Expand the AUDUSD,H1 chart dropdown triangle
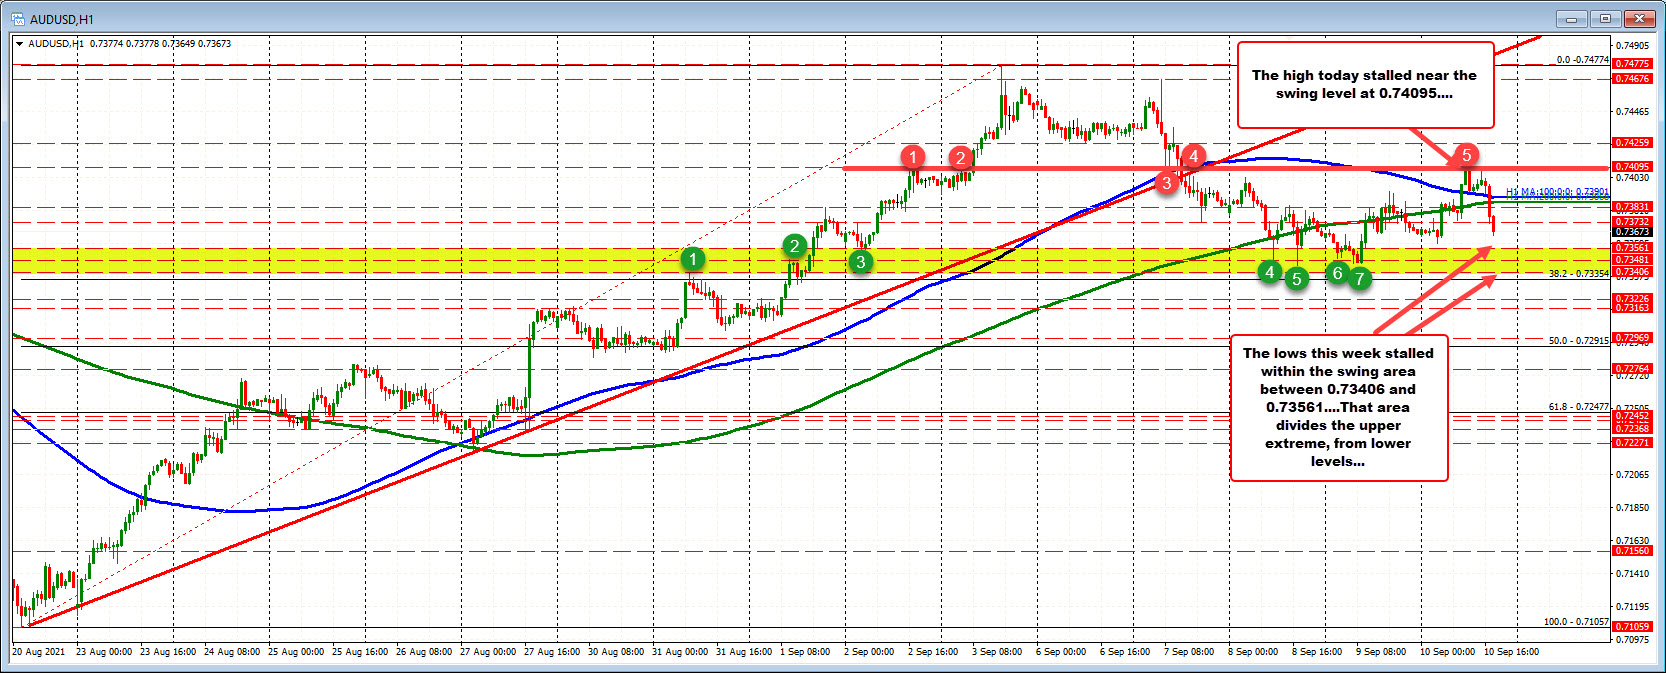 coord(19,44)
